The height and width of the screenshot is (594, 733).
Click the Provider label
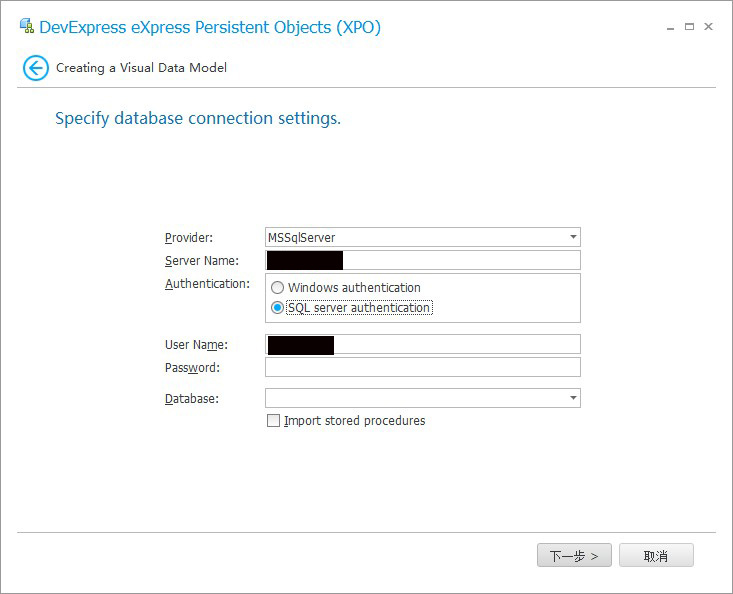tap(189, 238)
